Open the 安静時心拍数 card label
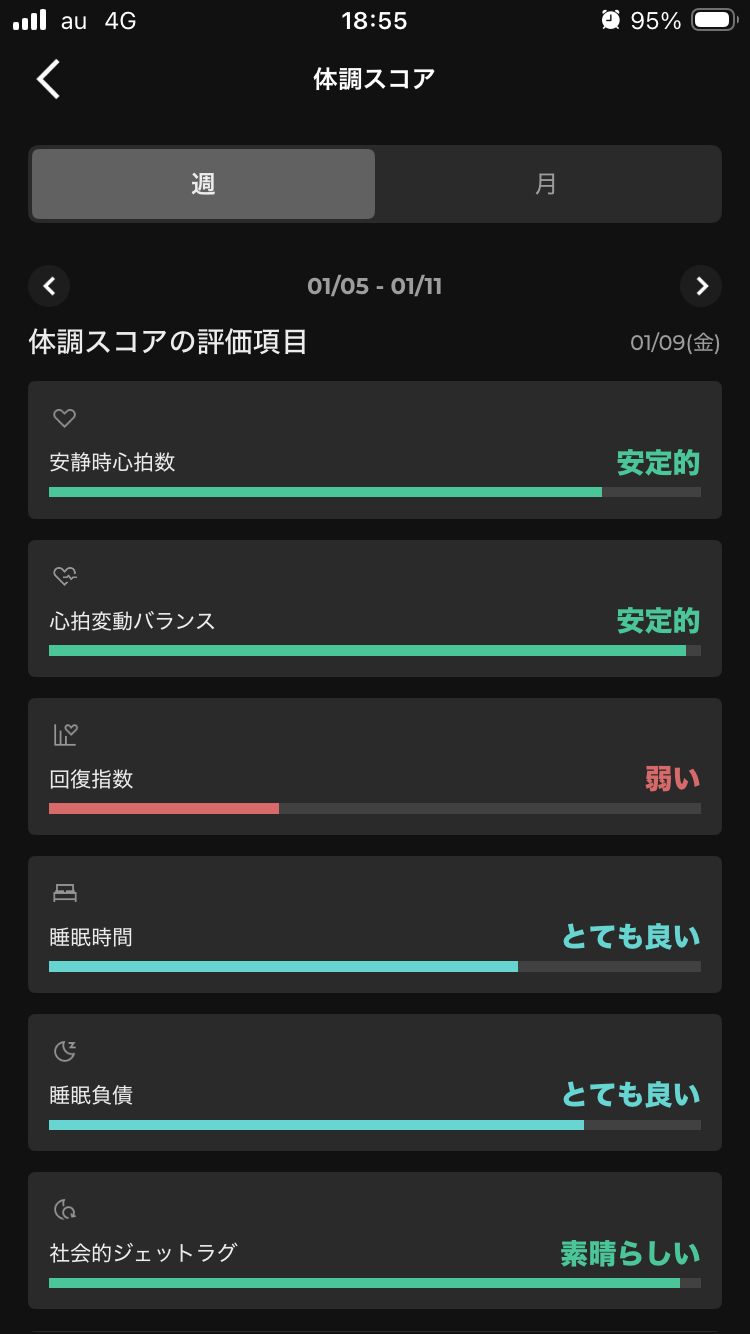The width and height of the screenshot is (750, 1334). 112,462
